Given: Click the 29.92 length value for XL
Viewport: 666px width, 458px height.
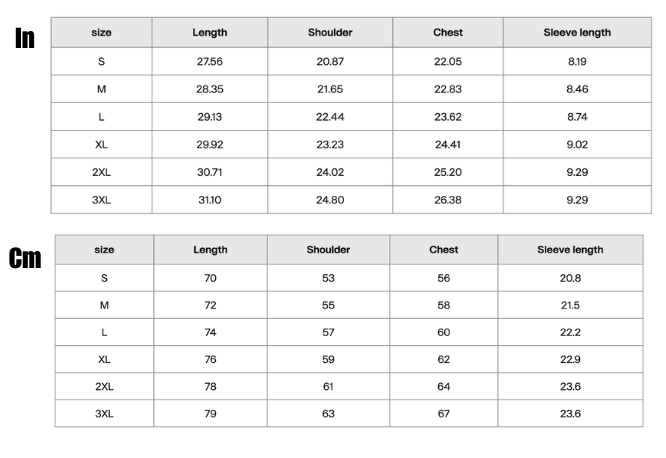Looking at the screenshot, I should point(209,144).
